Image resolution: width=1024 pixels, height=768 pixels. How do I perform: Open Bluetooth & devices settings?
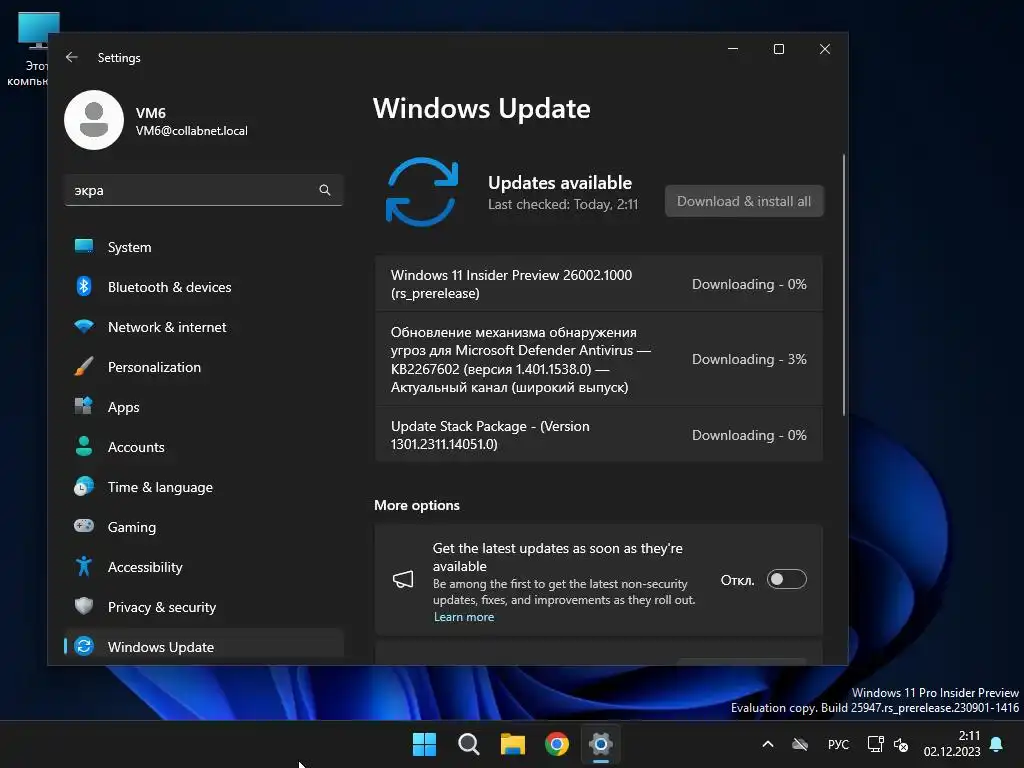click(x=204, y=287)
